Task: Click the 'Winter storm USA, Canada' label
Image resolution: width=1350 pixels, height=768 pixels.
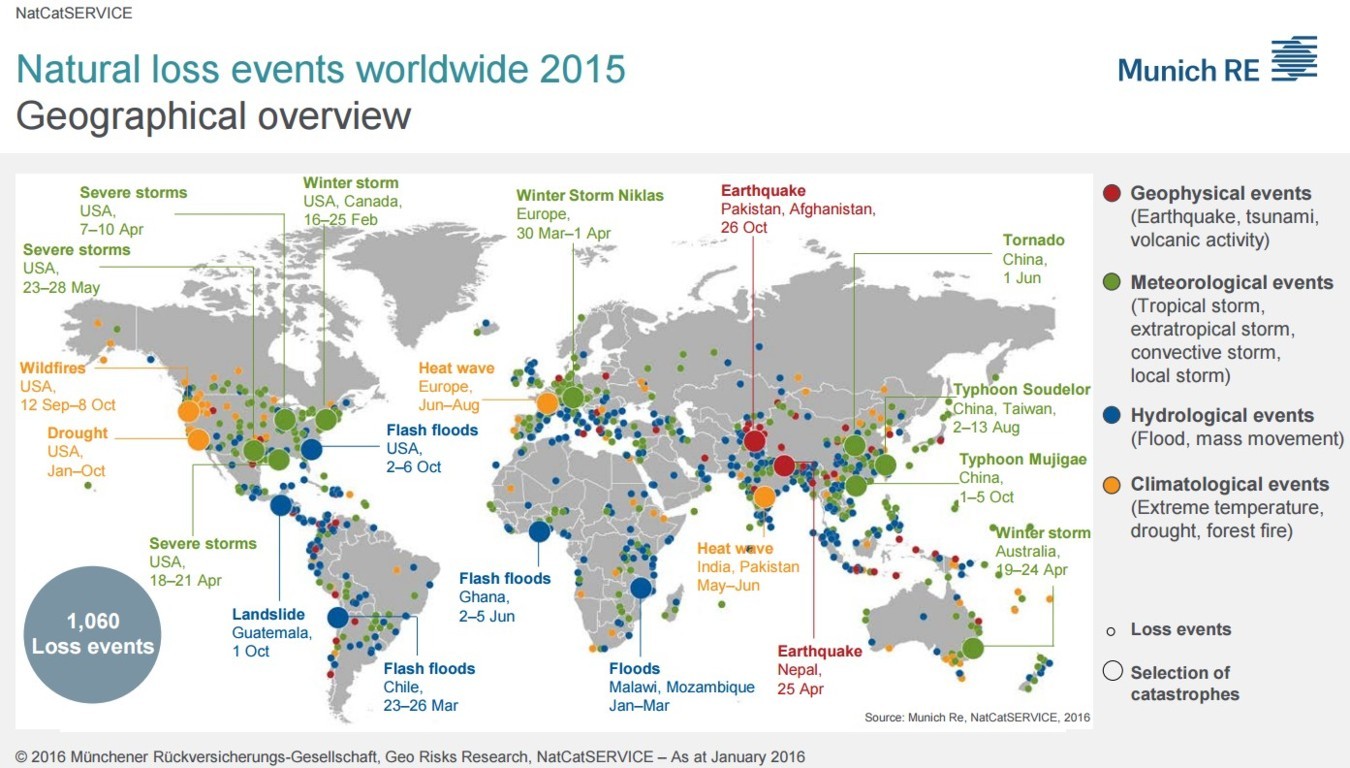Action: 352,201
